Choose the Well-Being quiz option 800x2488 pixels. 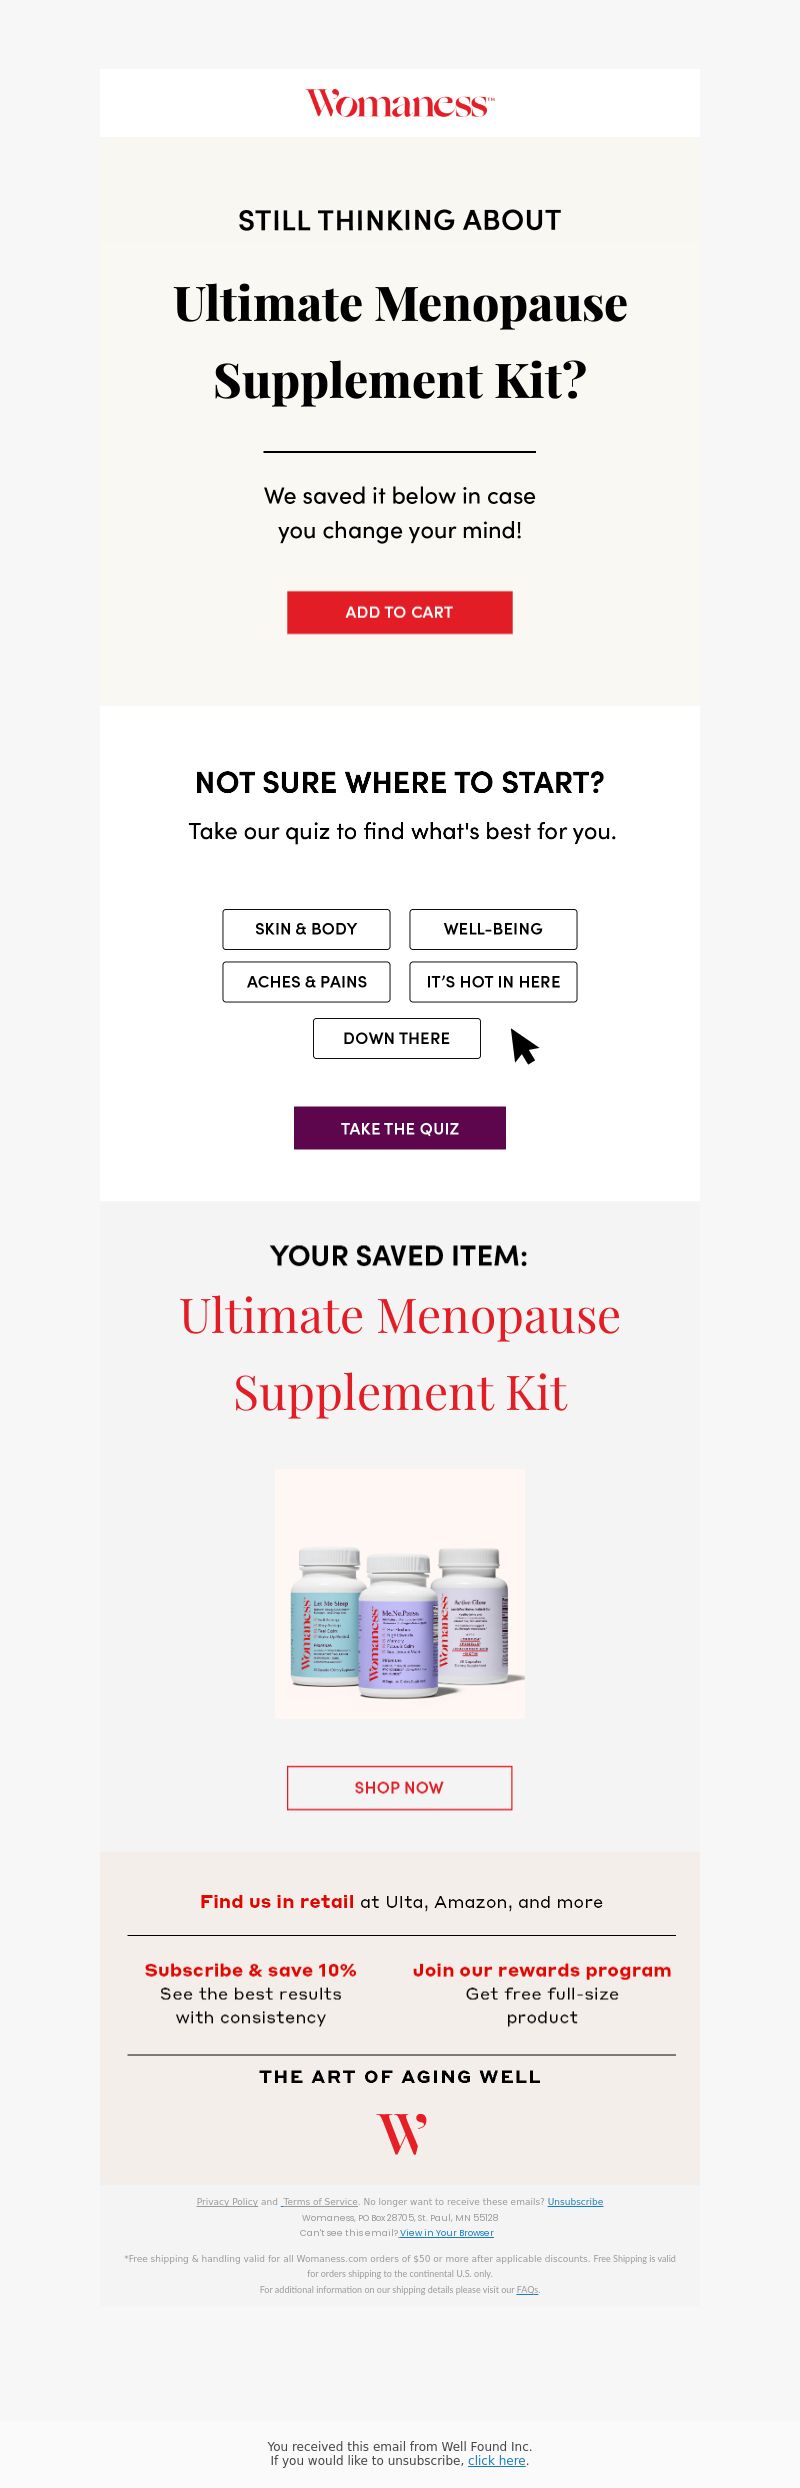tap(493, 929)
